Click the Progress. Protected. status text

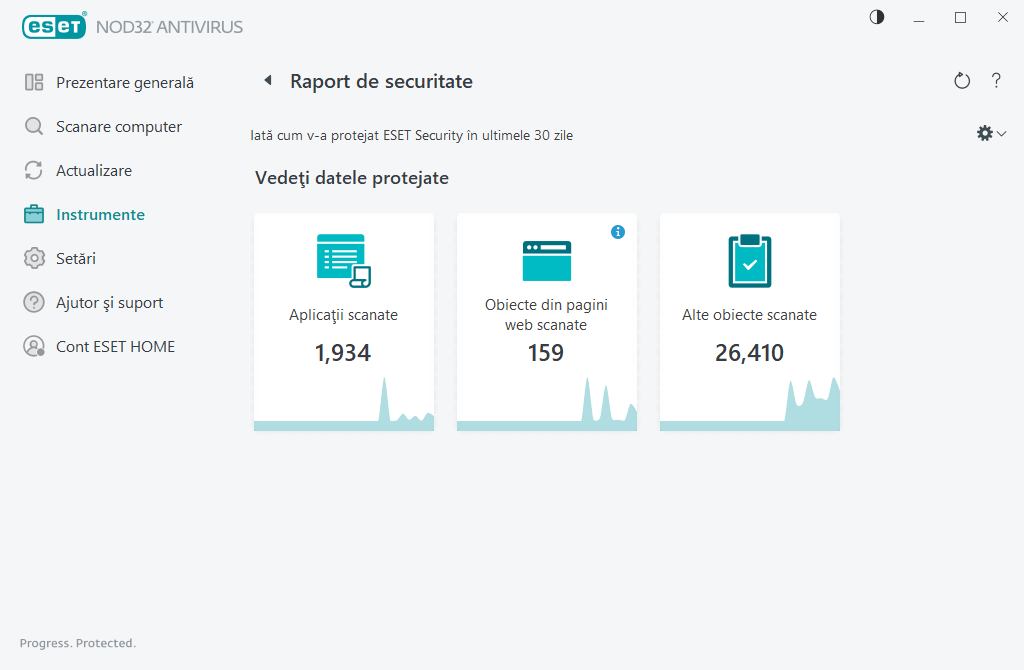click(78, 643)
